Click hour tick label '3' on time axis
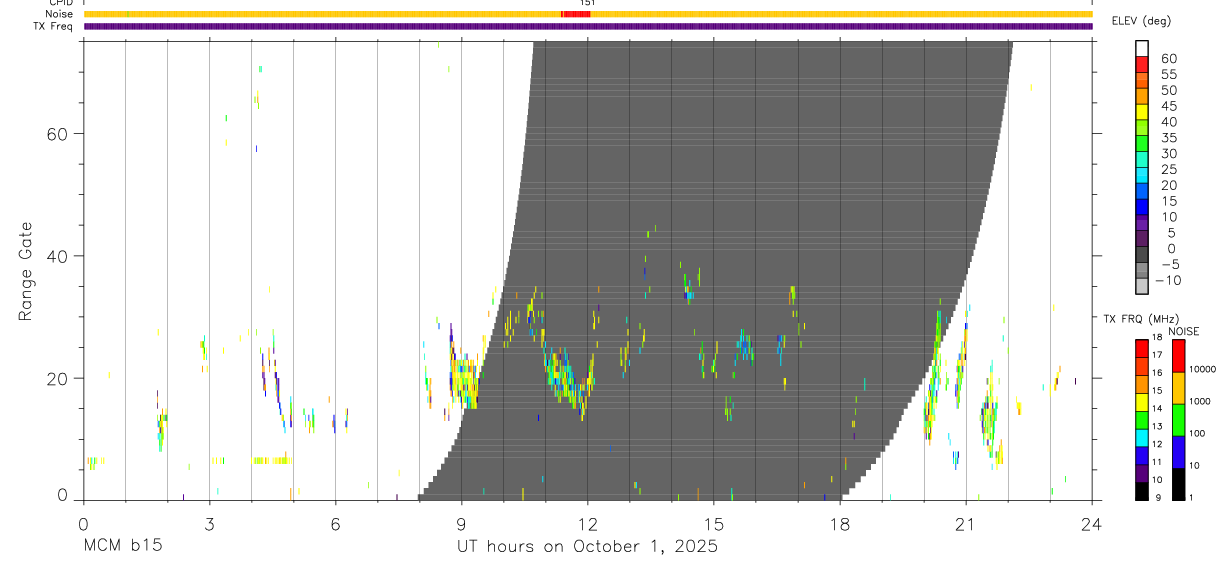The height and width of the screenshot is (567, 1228). (209, 523)
